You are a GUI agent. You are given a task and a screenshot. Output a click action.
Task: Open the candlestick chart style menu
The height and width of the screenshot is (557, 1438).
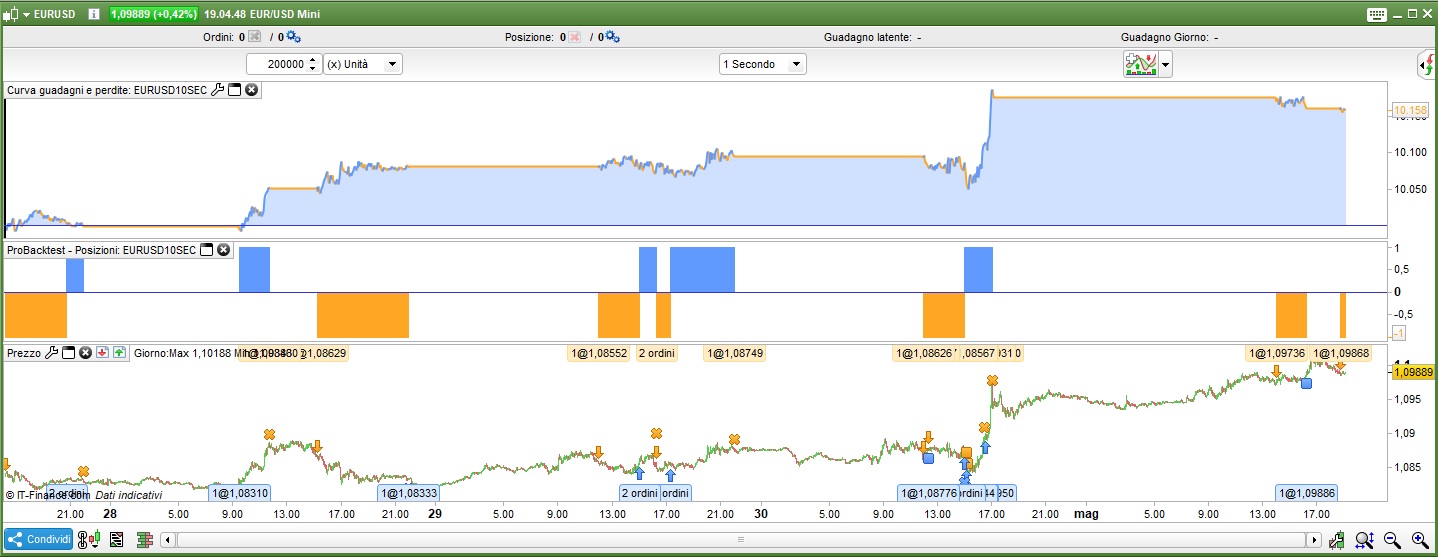pyautogui.click(x=16, y=13)
